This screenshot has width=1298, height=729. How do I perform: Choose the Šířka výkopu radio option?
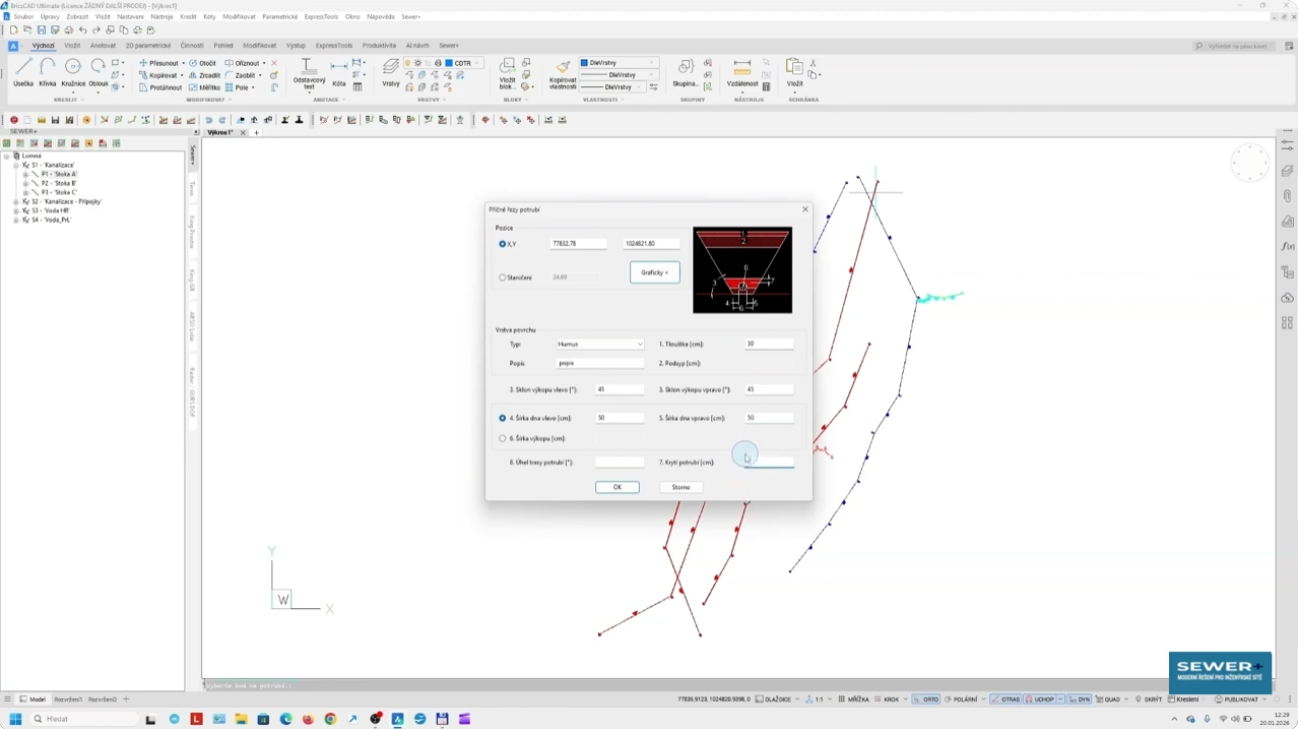tap(503, 438)
